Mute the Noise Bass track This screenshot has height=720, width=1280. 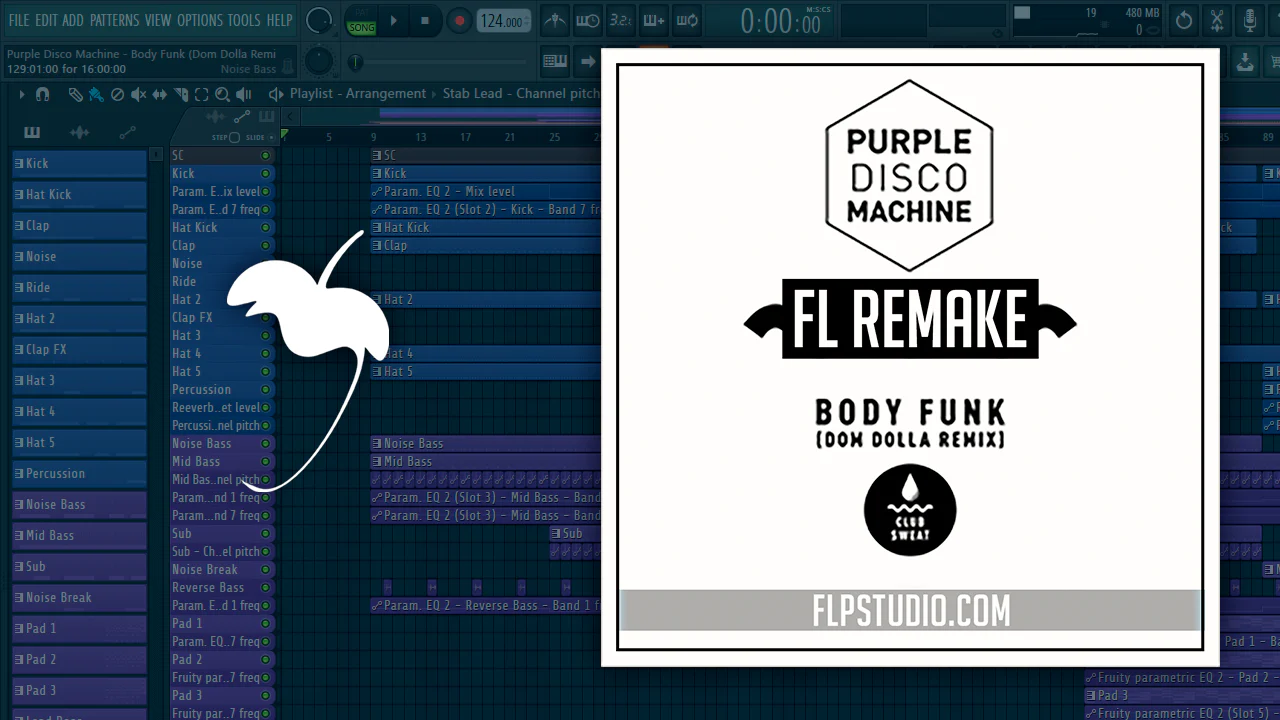click(266, 443)
